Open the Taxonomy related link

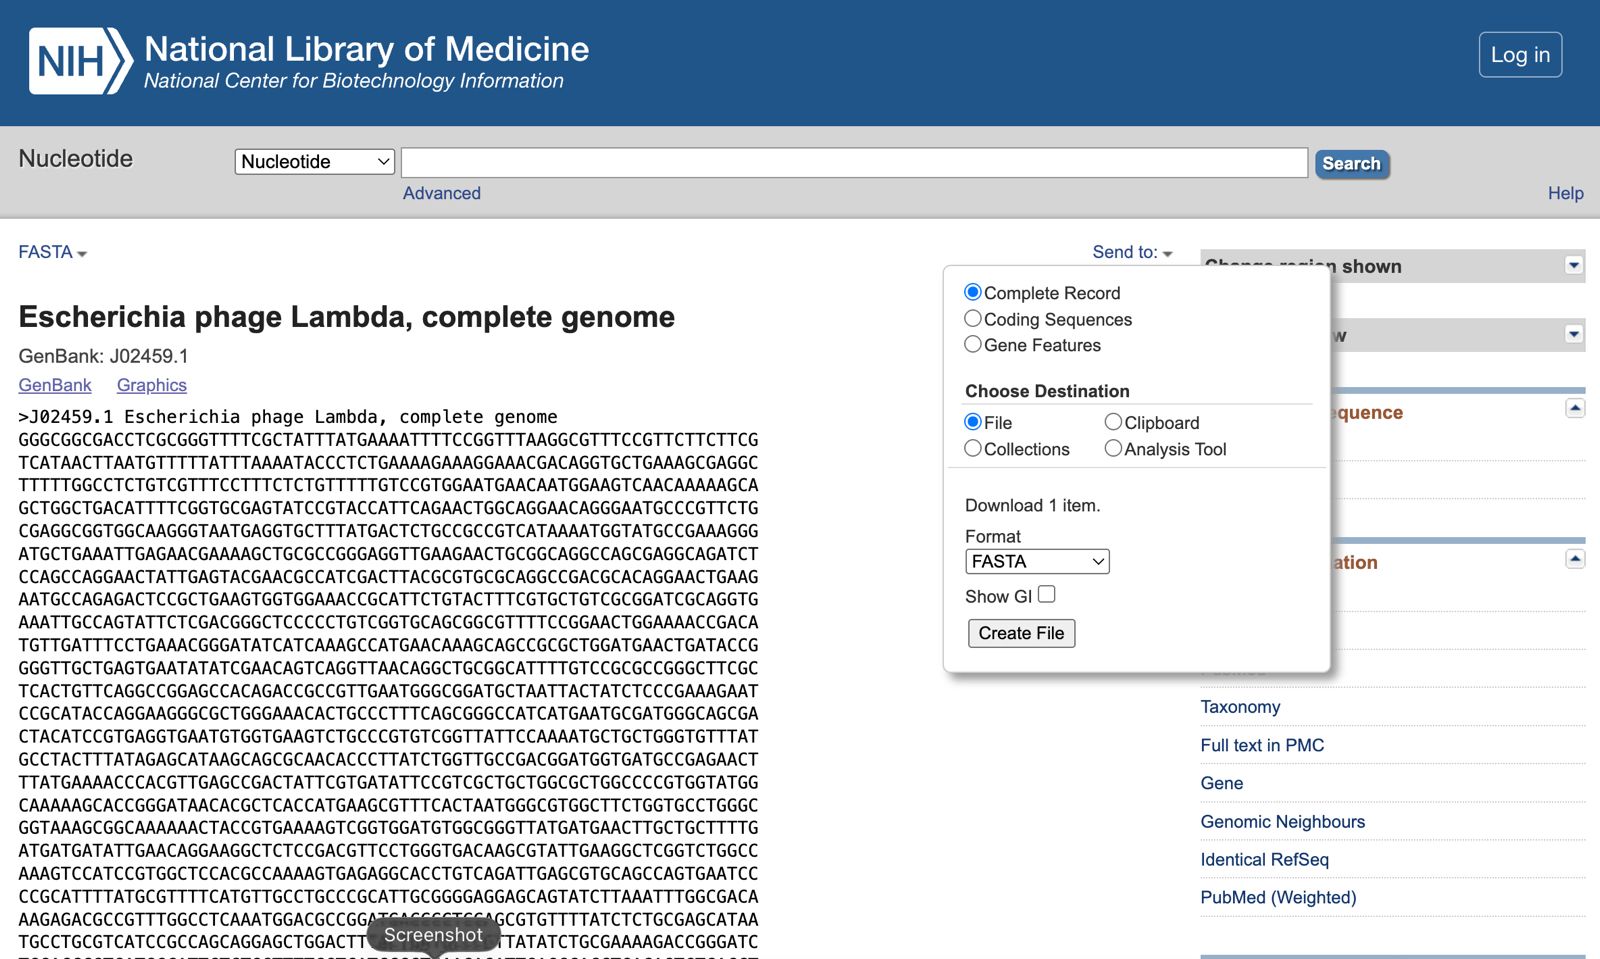point(1240,707)
